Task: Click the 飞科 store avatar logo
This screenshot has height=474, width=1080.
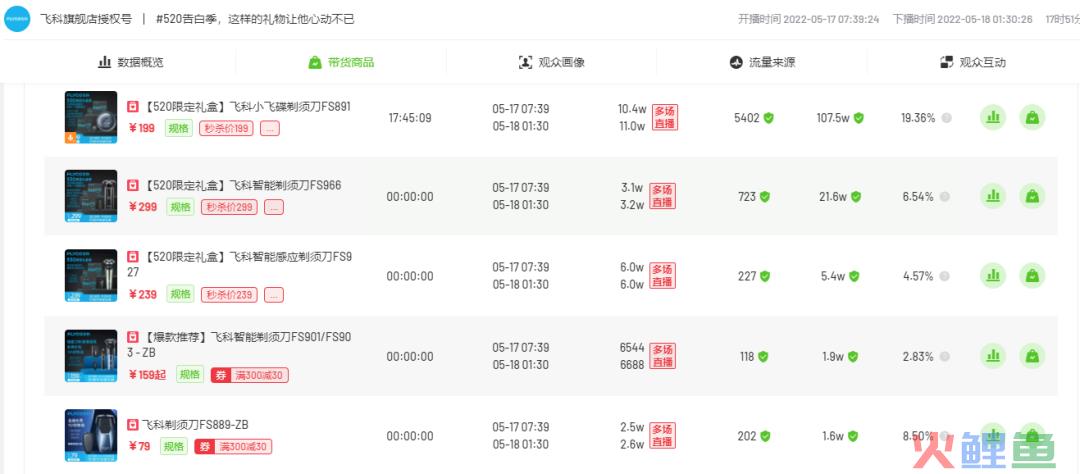Action: [x=17, y=19]
